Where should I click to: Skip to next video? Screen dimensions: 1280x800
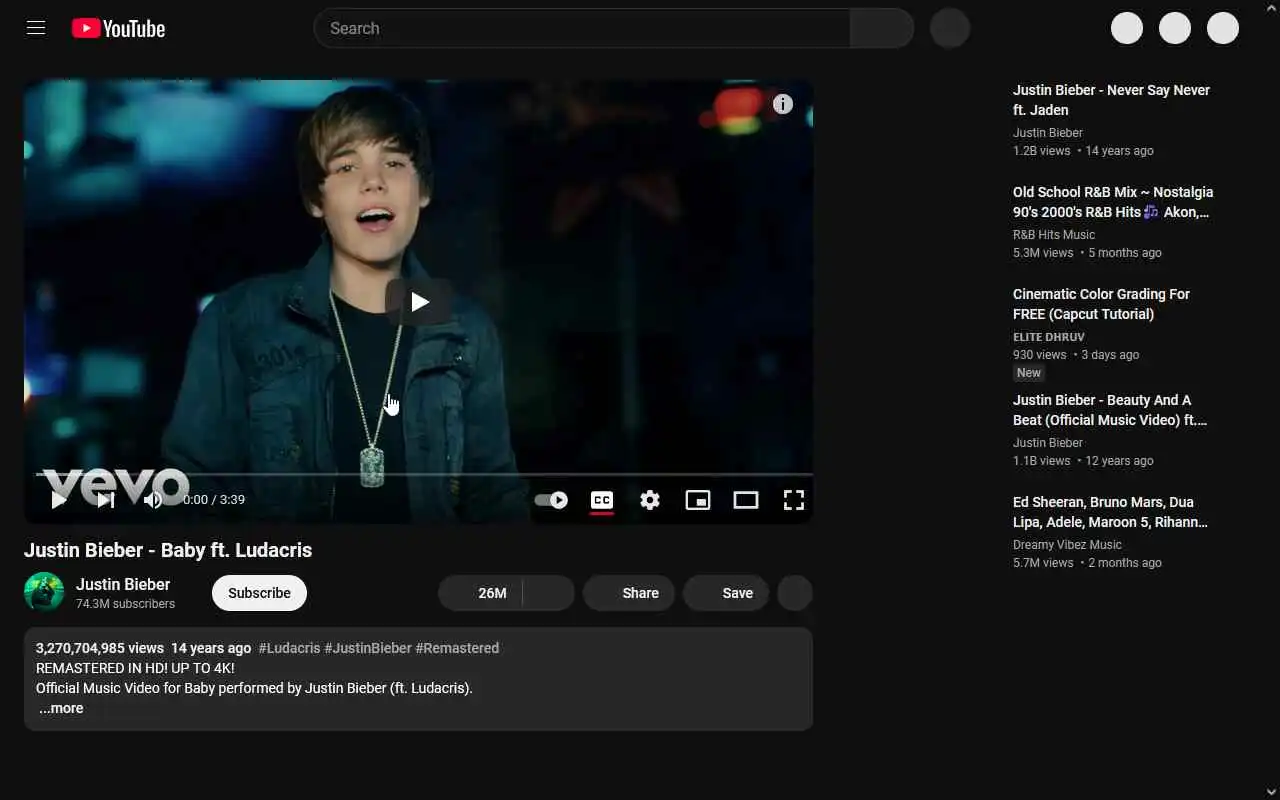coord(106,500)
